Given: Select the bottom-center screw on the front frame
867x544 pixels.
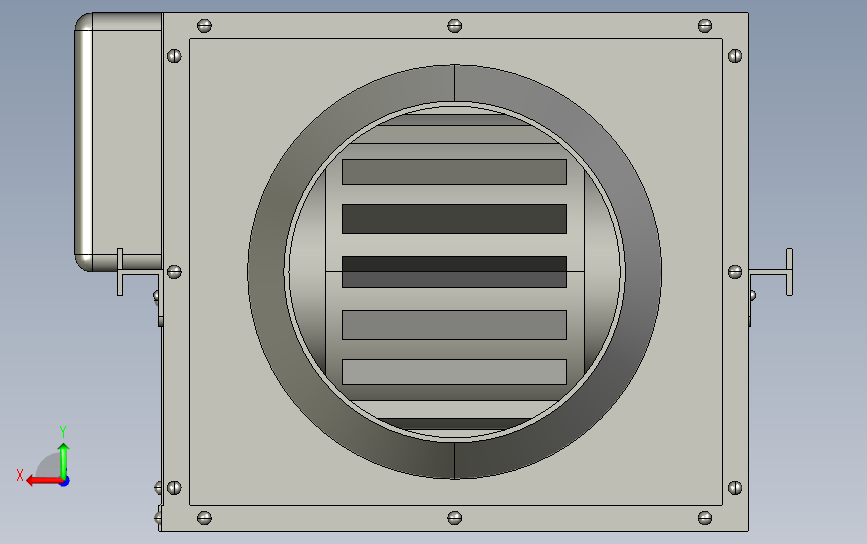Looking at the screenshot, I should pyautogui.click(x=455, y=518).
